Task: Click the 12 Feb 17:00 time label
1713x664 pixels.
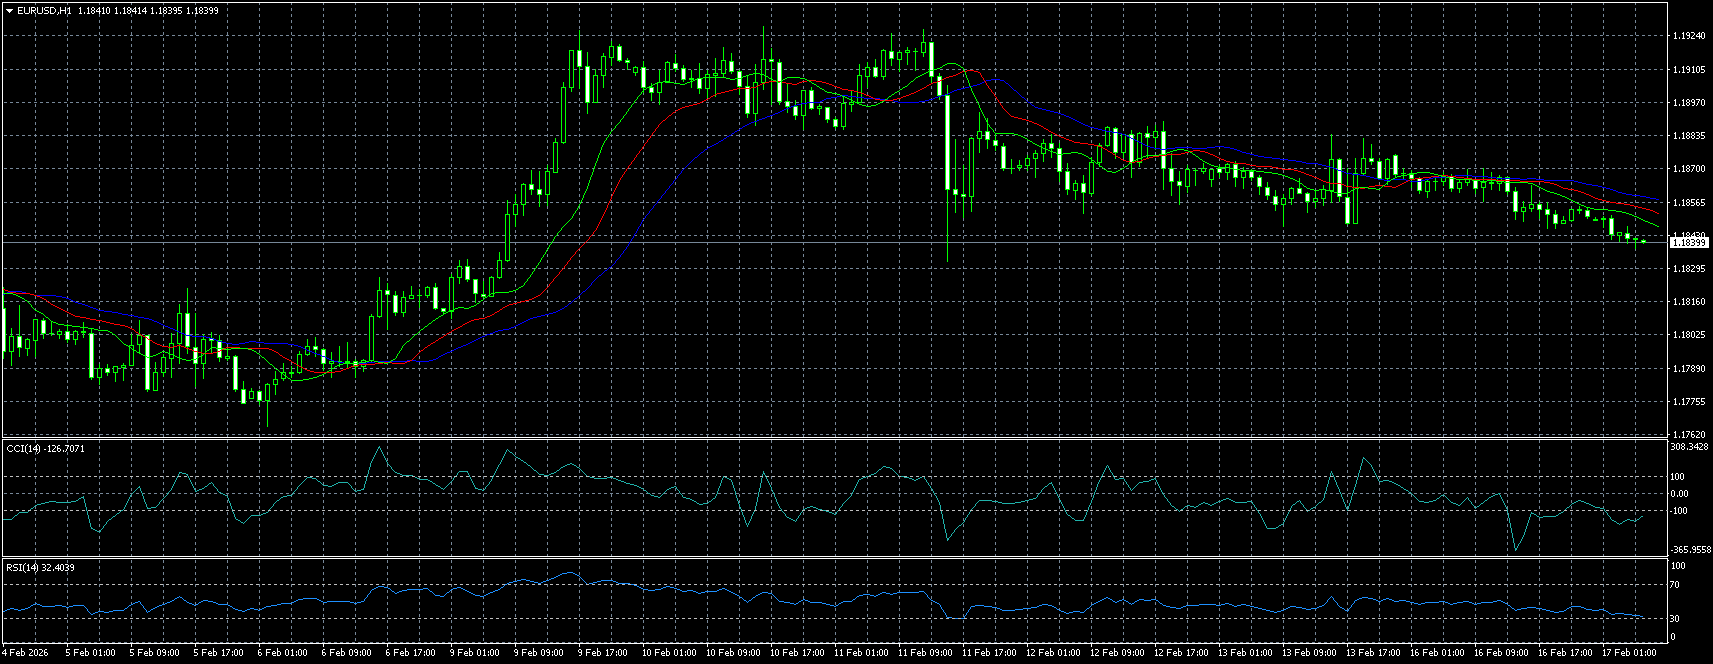Action: 1181,653
